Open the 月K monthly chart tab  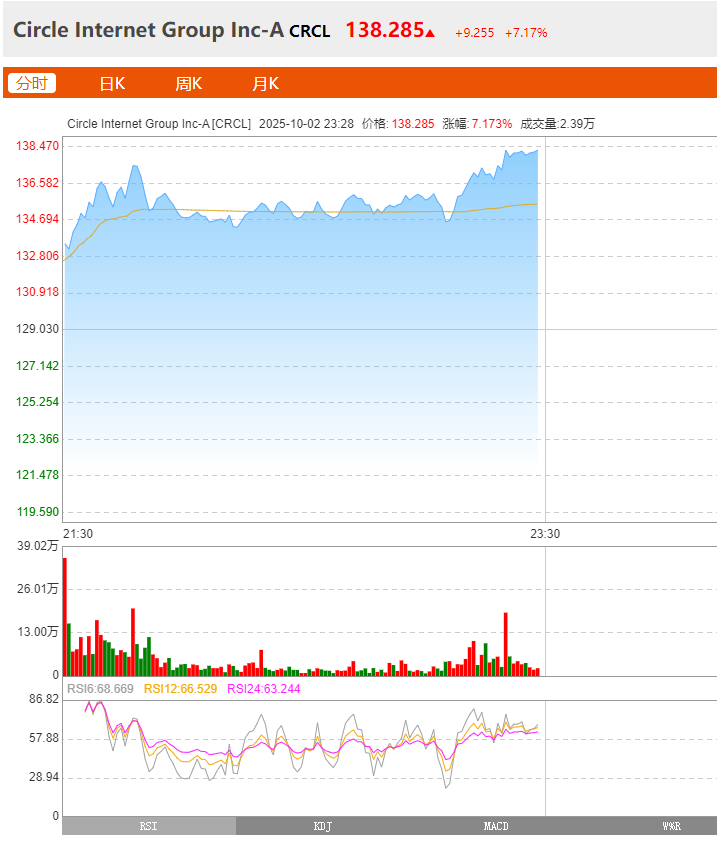pyautogui.click(x=265, y=84)
